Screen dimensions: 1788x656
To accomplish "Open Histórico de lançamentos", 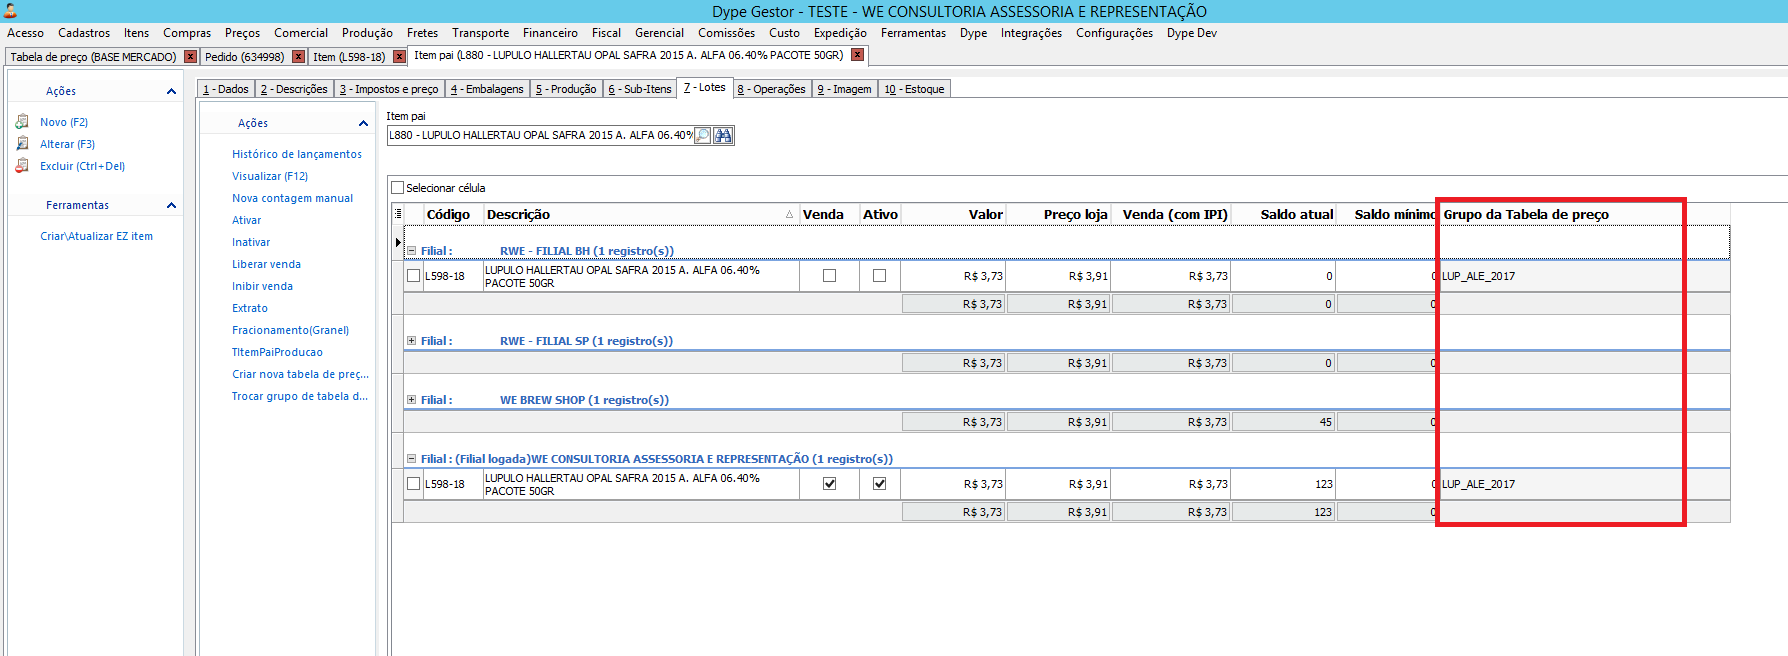I will coord(297,154).
